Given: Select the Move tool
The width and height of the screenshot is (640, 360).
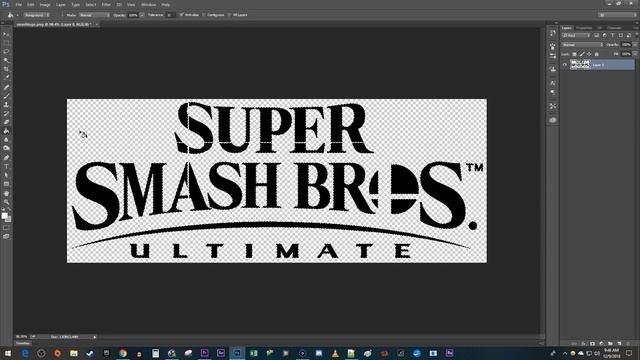Looking at the screenshot, I should coord(6,34).
